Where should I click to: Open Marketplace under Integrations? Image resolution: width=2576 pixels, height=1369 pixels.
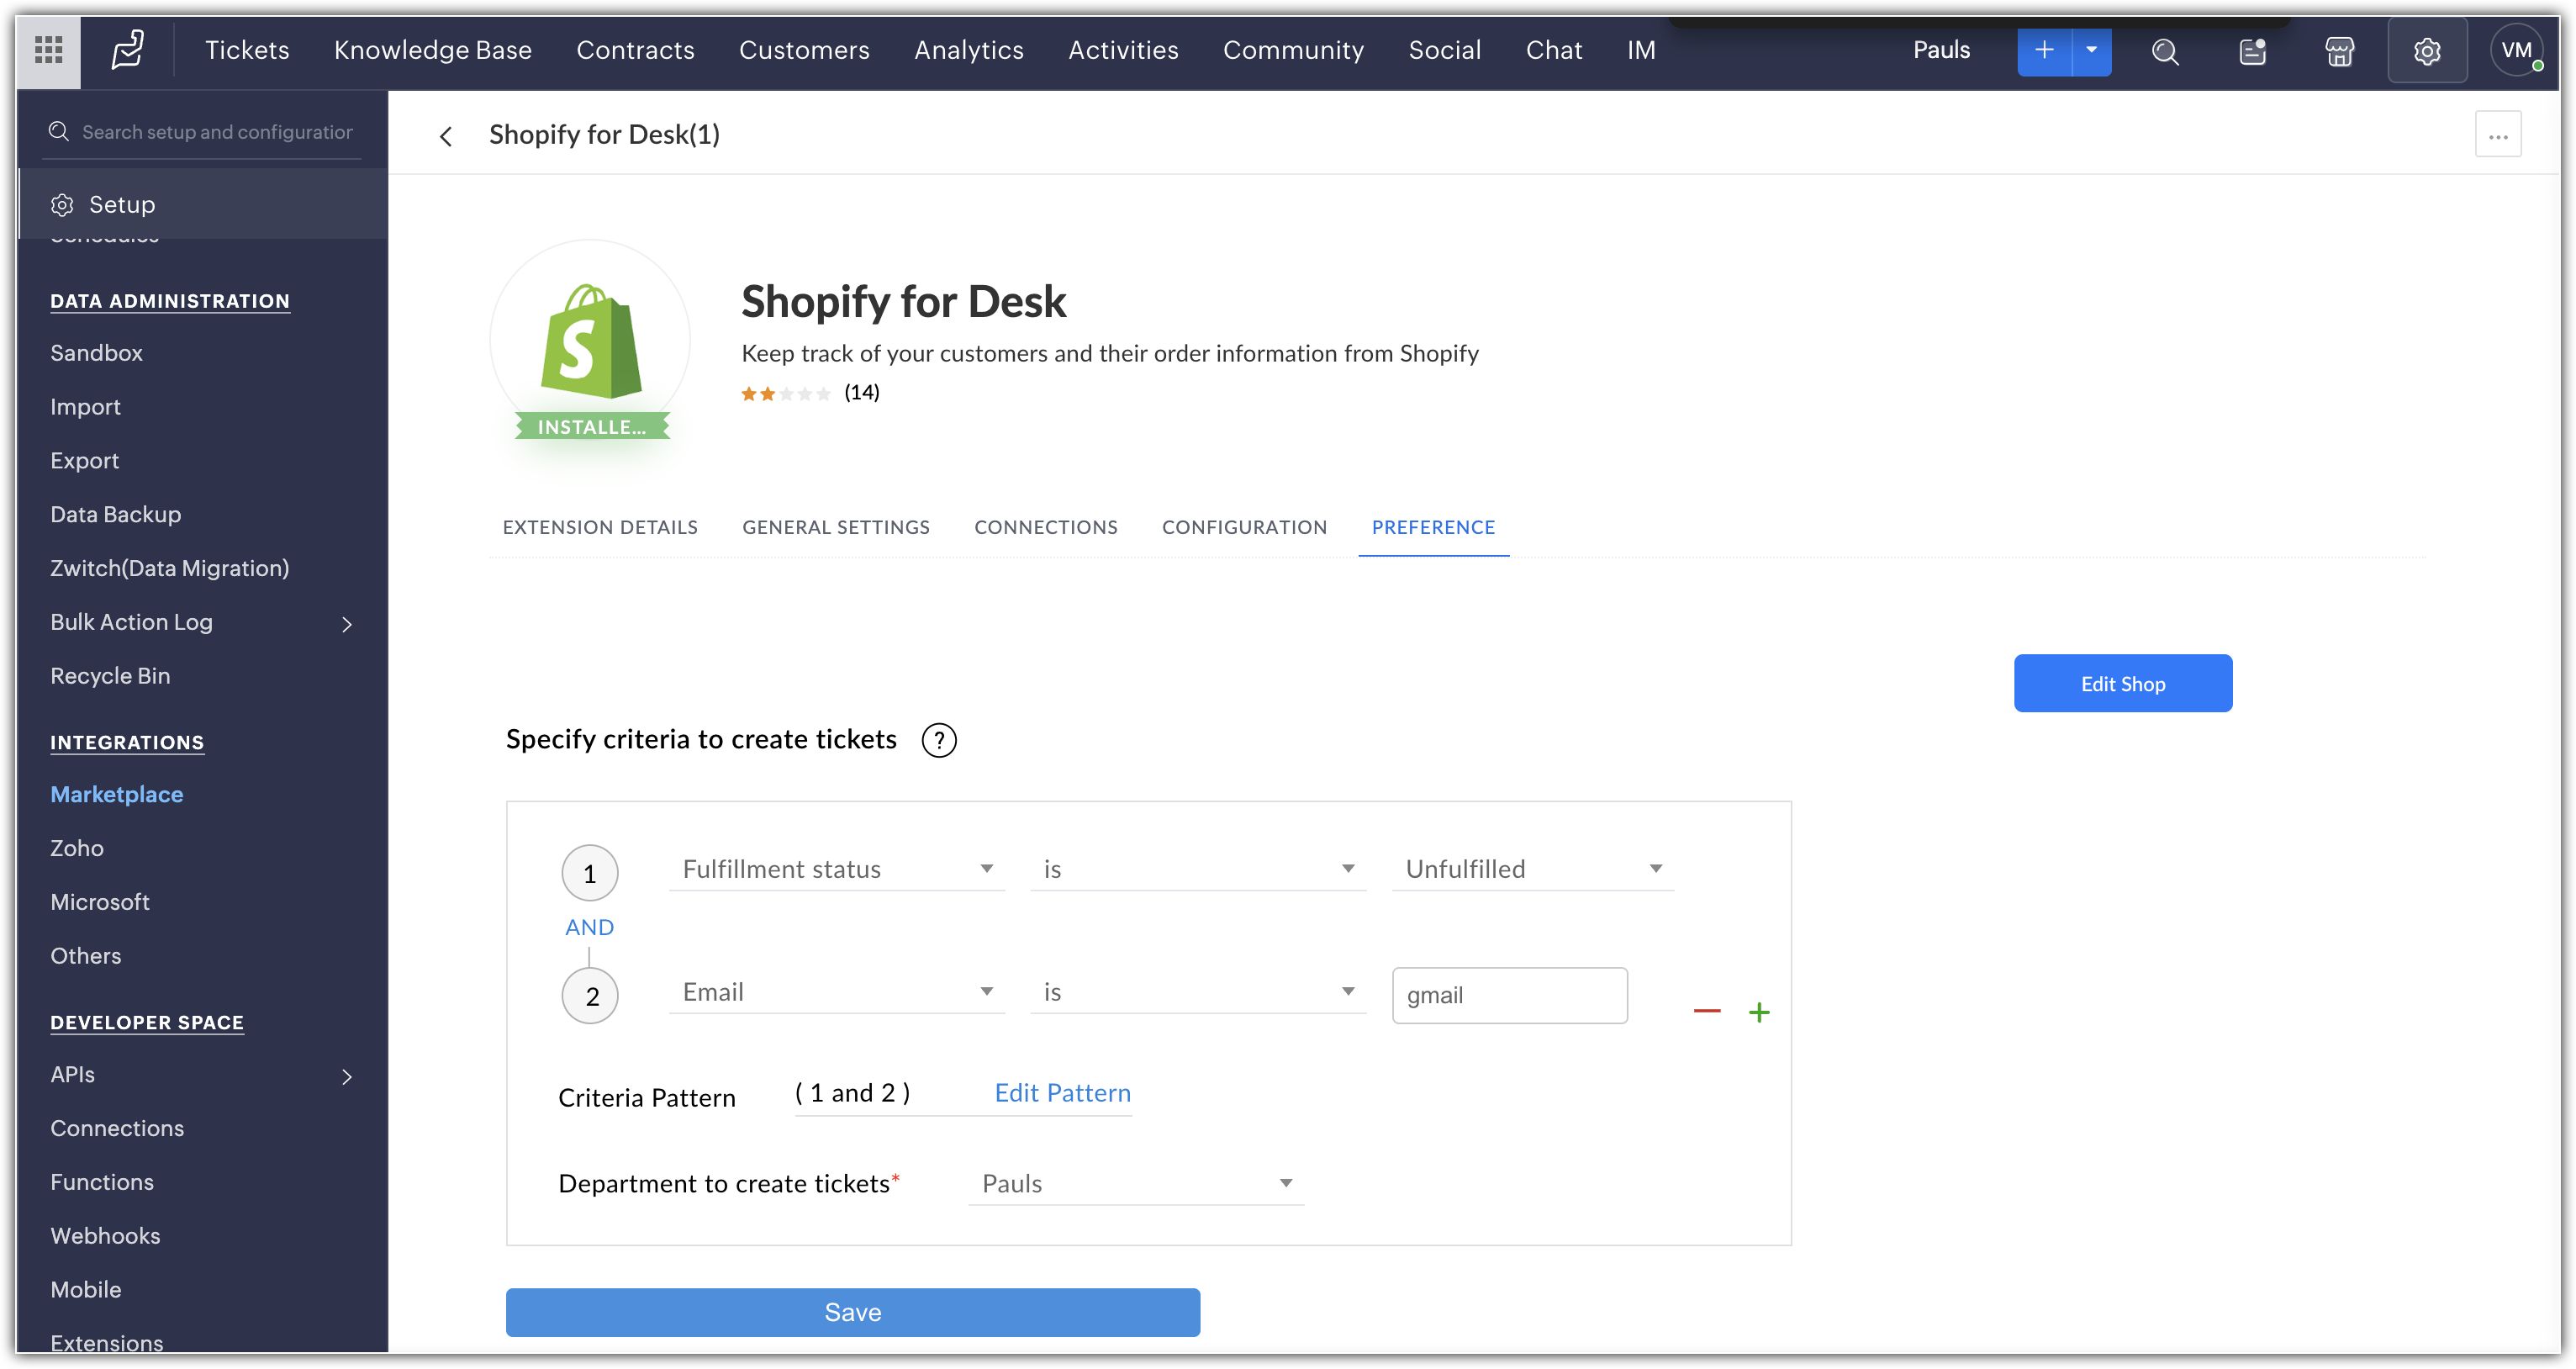(x=117, y=794)
